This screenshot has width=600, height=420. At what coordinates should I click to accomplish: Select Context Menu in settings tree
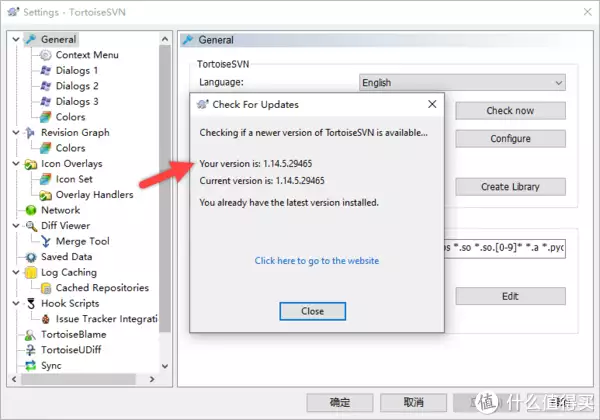[x=87, y=55]
